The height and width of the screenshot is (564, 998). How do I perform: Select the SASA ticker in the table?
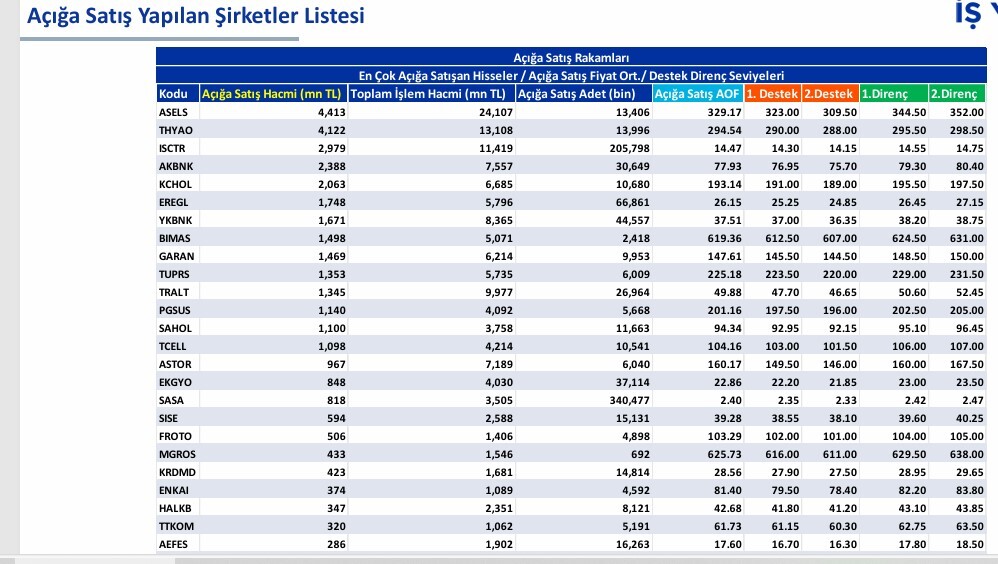172,400
